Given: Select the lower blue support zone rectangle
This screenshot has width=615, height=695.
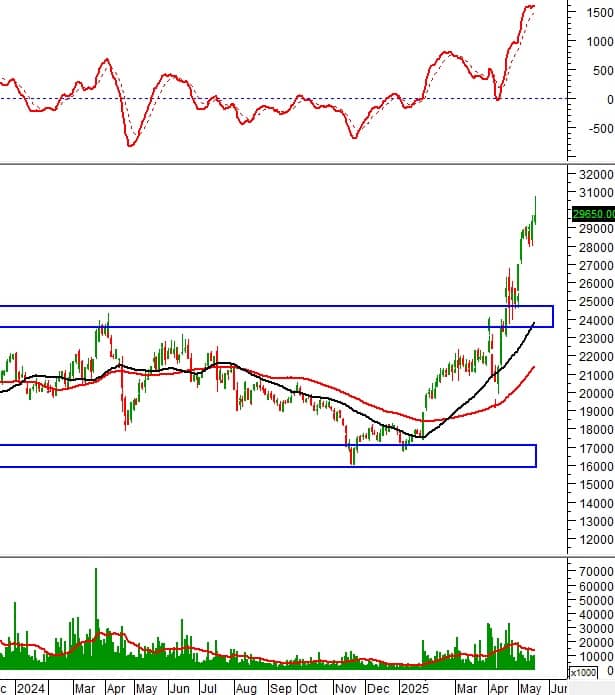Looking at the screenshot, I should click(x=268, y=456).
